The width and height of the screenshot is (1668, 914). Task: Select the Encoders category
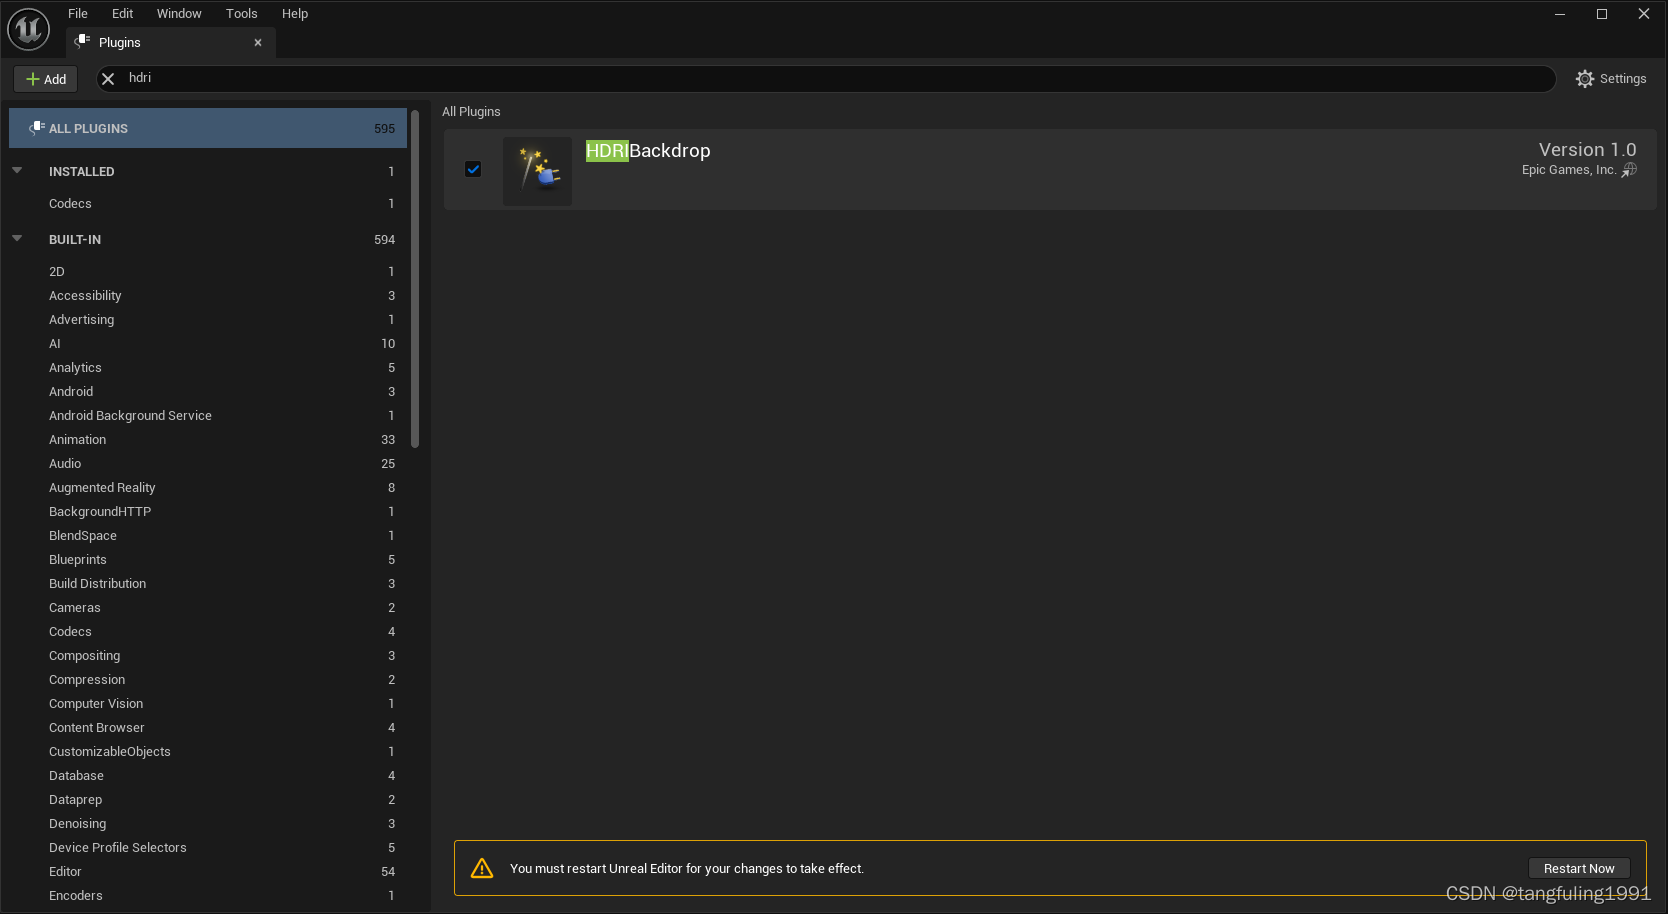pyautogui.click(x=208, y=895)
